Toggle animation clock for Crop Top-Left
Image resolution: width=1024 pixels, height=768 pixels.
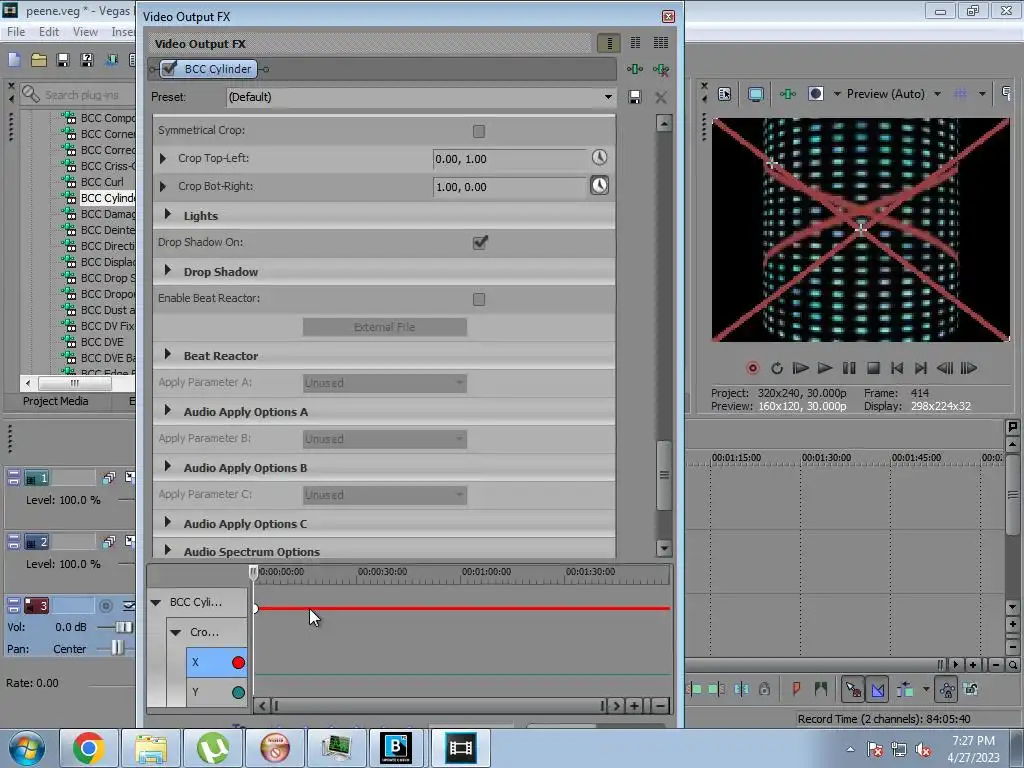pos(600,157)
